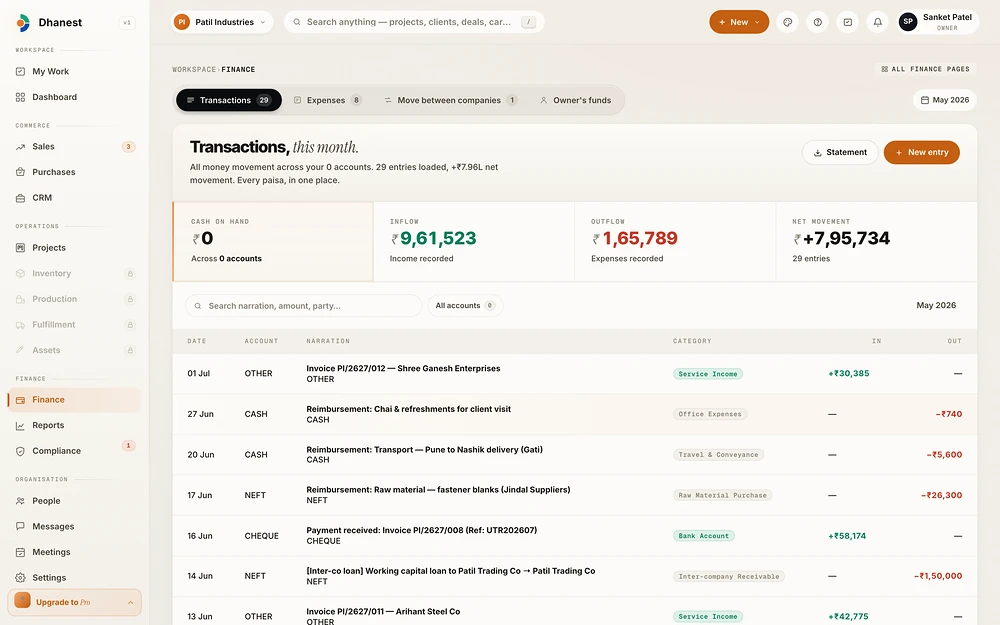
Task: Open Sanket Patel user menu
Action: pyautogui.click(x=937, y=22)
